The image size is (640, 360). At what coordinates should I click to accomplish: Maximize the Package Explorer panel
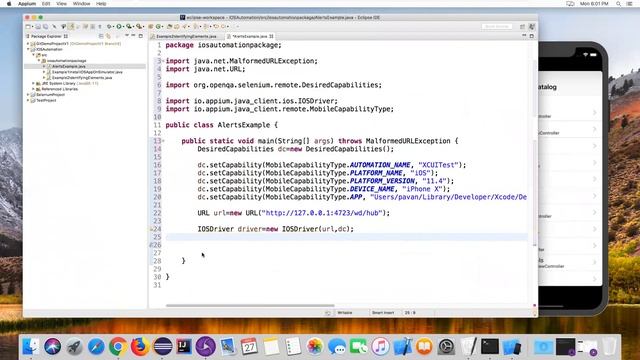click(x=141, y=36)
